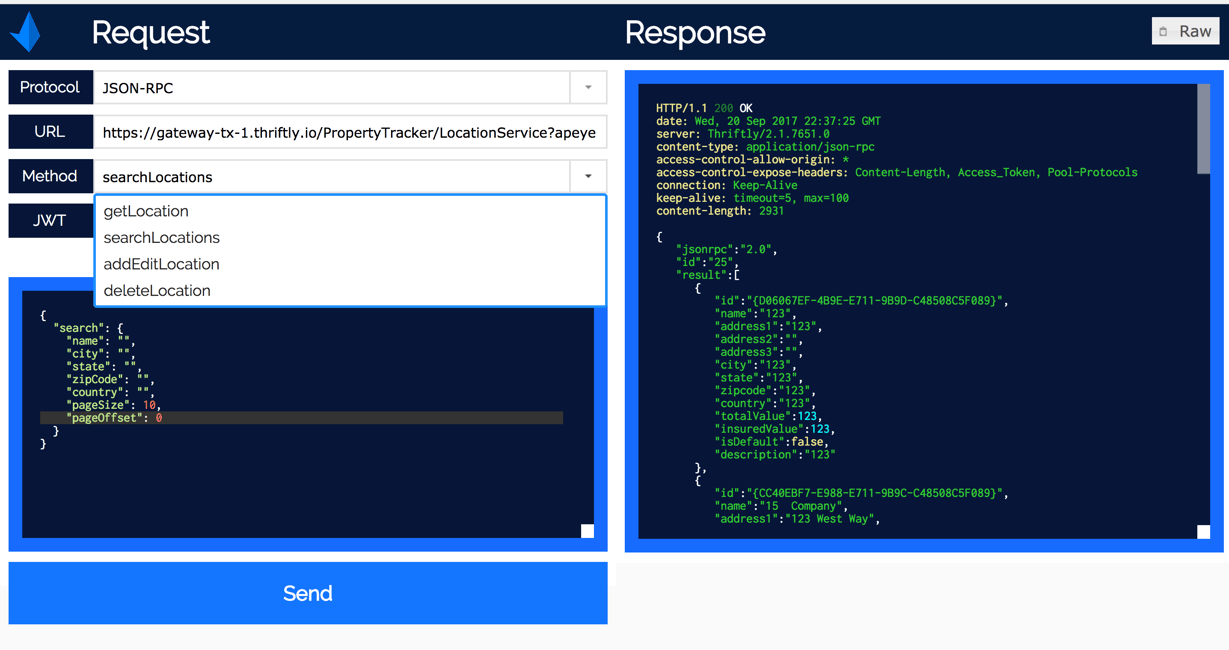Open the JSON-RPC protocol combo box
Image resolution: width=1229 pixels, height=650 pixels.
(330, 88)
